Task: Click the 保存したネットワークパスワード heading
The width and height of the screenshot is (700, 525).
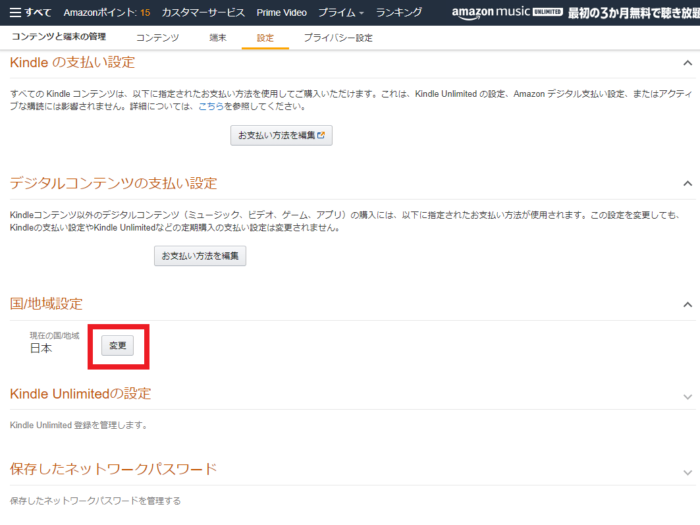Action: [x=113, y=469]
